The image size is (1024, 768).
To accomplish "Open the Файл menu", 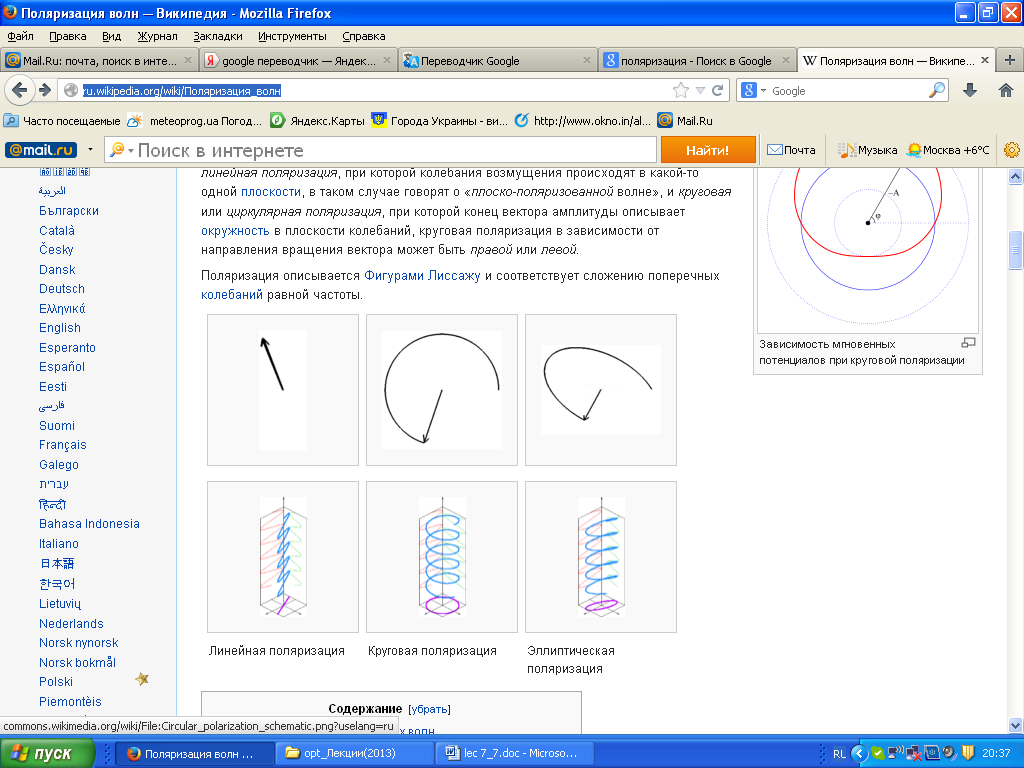I will coord(20,36).
